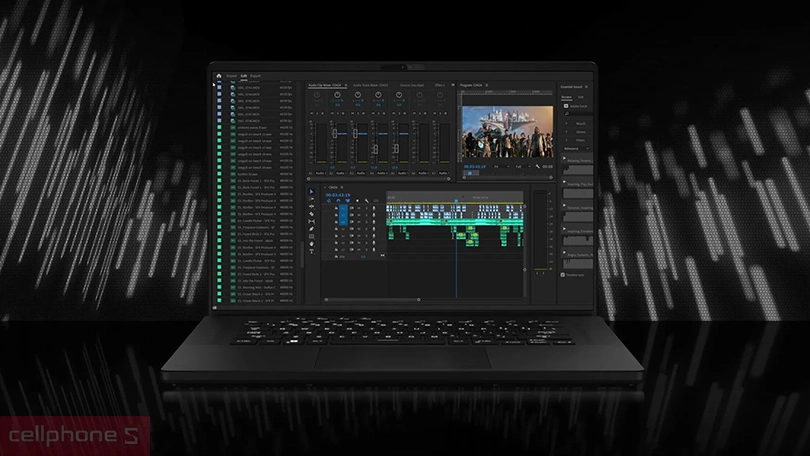Switch to Edit tab in Essential Sound
Image resolution: width=810 pixels, height=456 pixels.
(581, 97)
